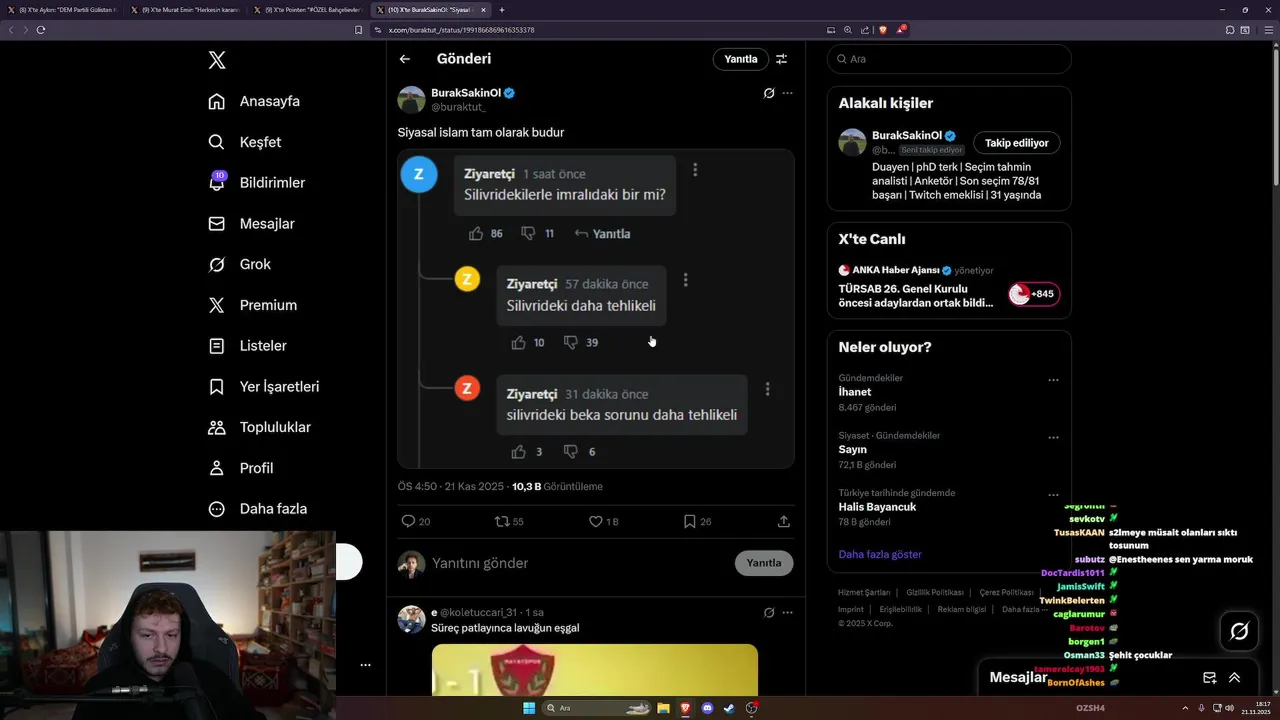Bookmark the post with 26 bookmarks
Viewport: 1280px width, 720px height.
pyautogui.click(x=697, y=521)
